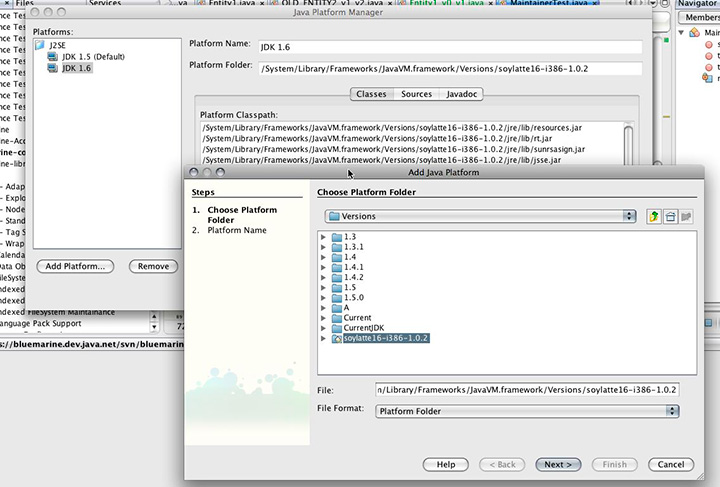This screenshot has height=487, width=720.
Task: Click the Platform Name text field
Action: [x=450, y=47]
